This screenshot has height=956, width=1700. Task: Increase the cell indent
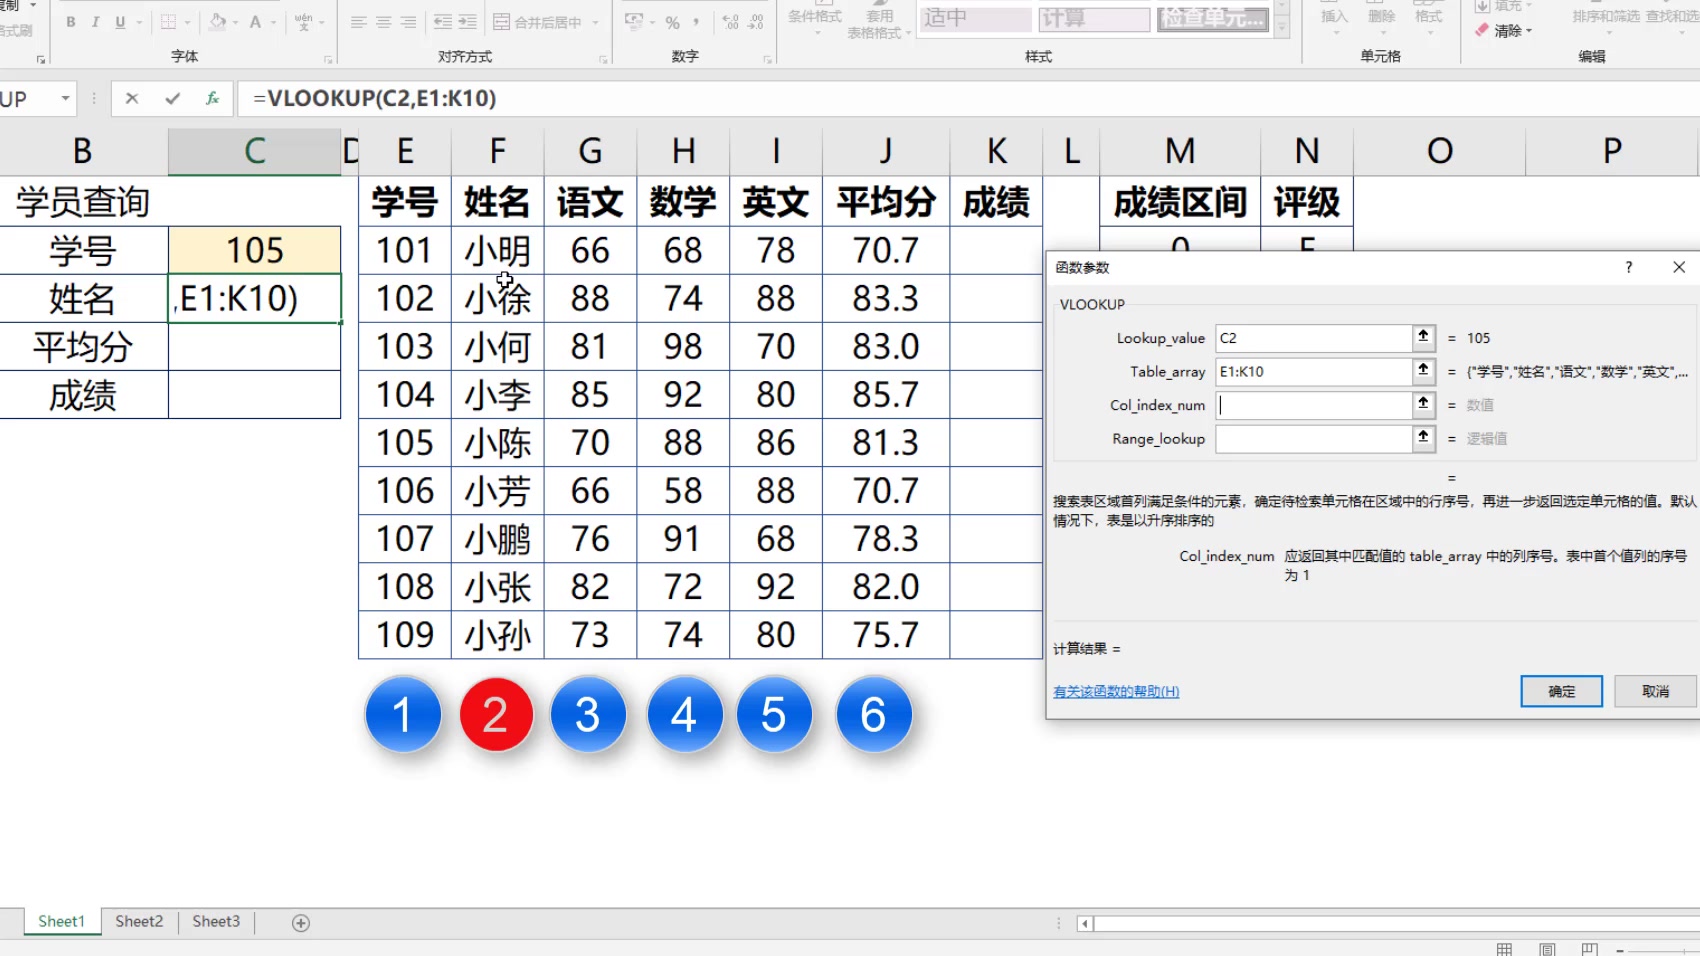467,22
